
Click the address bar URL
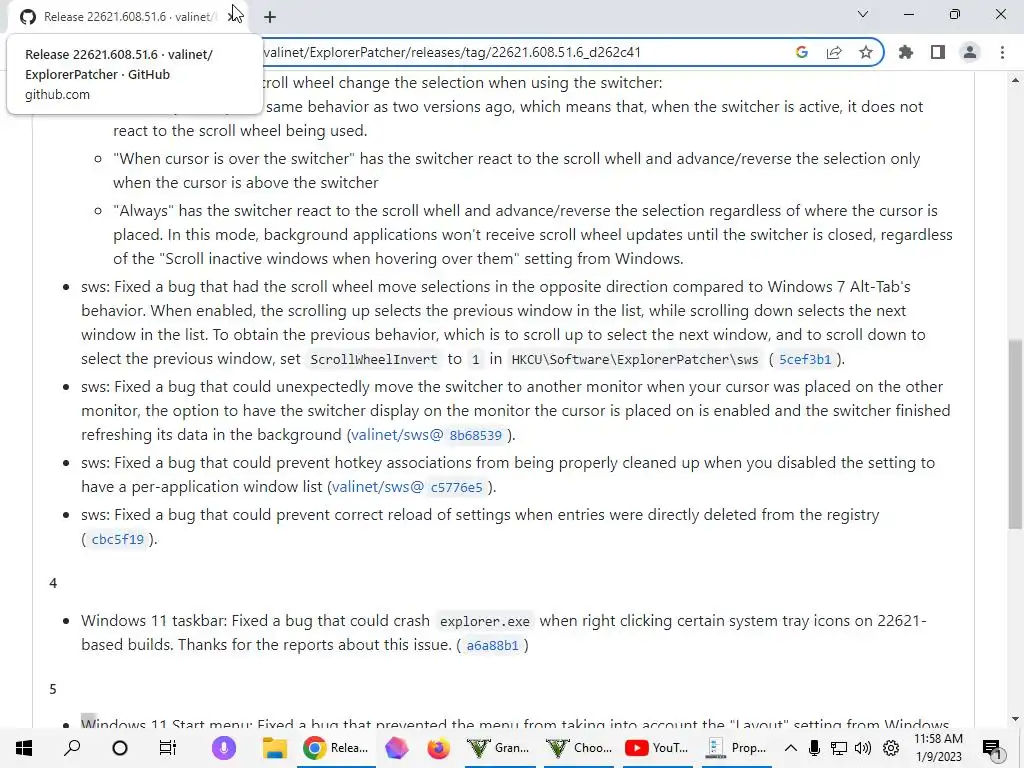click(x=452, y=52)
